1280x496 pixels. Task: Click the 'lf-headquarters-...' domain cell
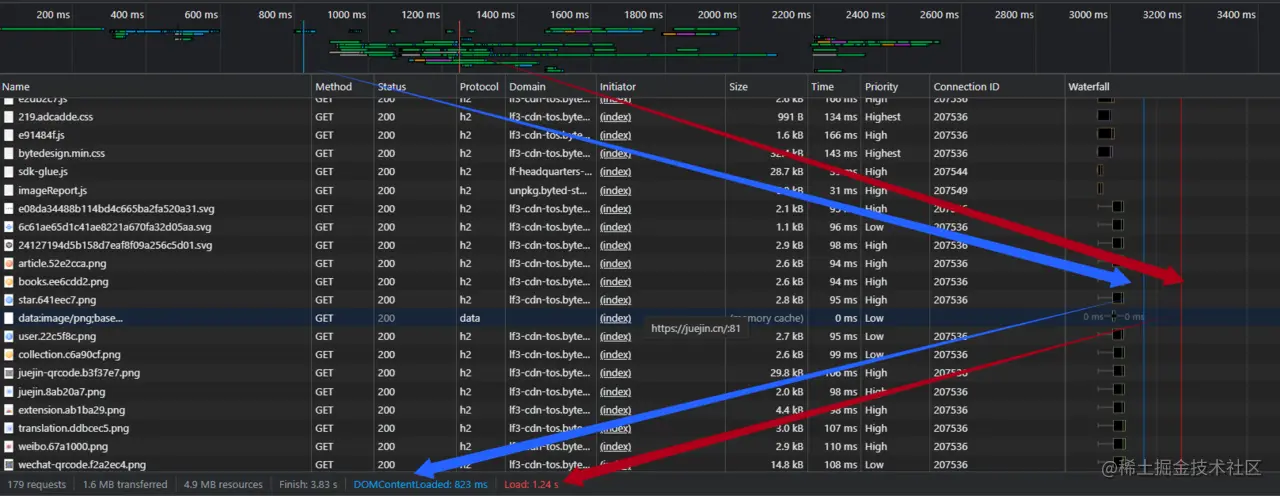550,172
